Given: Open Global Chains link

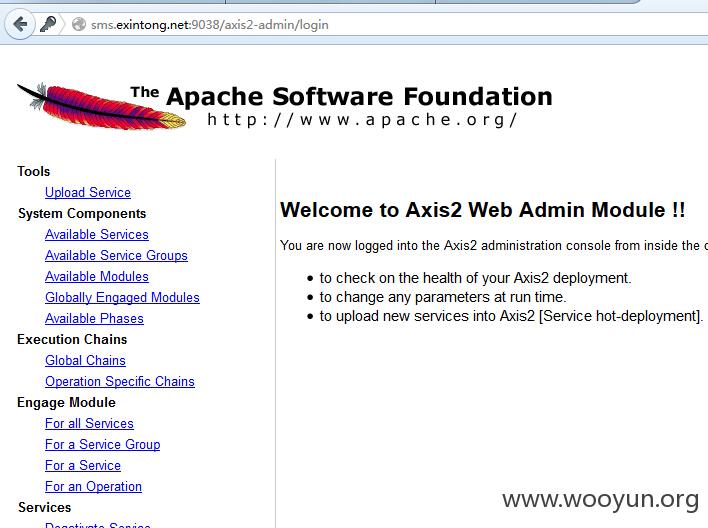Looking at the screenshot, I should click(x=85, y=360).
